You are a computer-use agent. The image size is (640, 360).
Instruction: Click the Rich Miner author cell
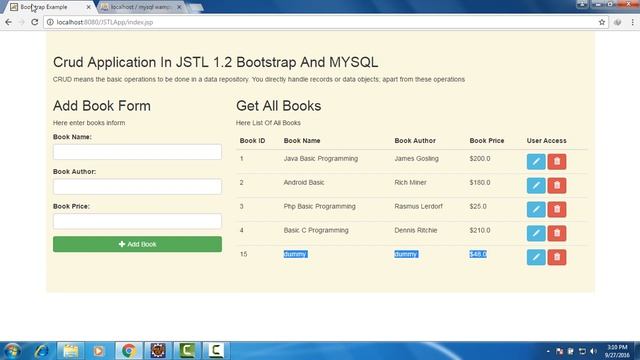(410, 182)
